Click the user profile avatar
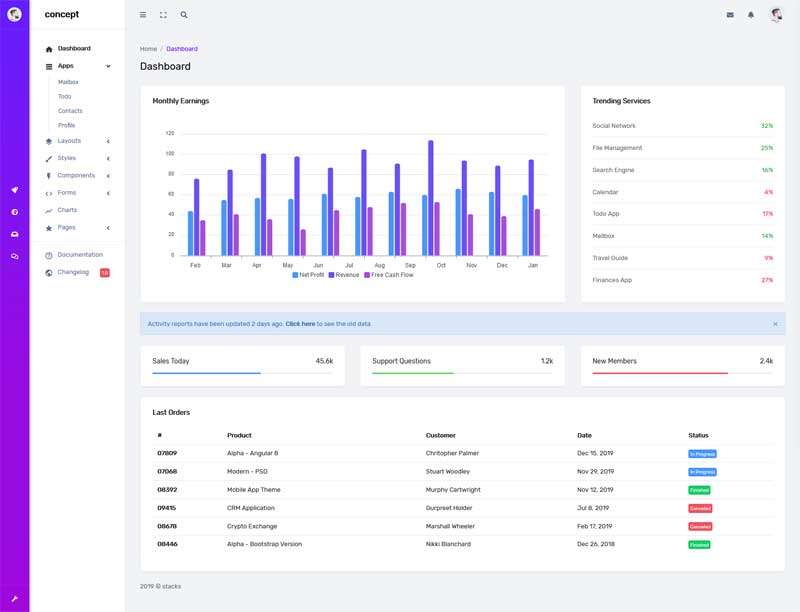 [x=776, y=14]
